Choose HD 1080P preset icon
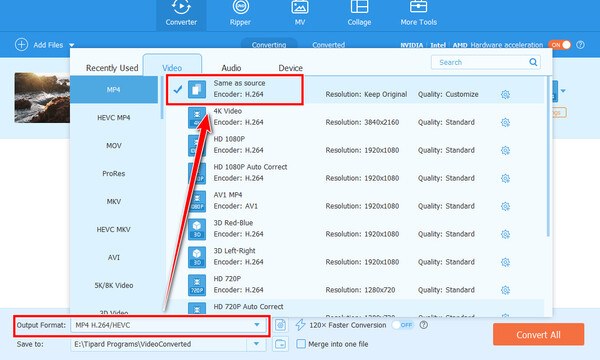 (197, 145)
